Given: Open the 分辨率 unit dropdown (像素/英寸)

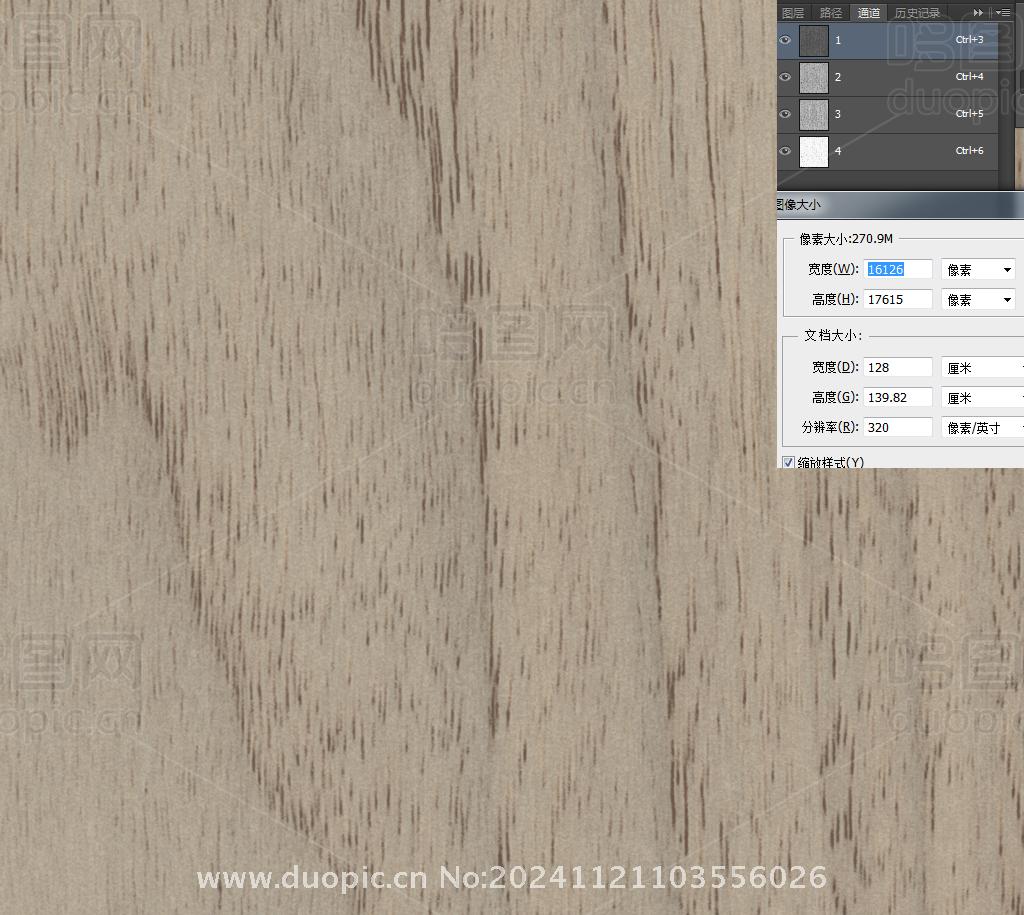Looking at the screenshot, I should coord(982,428).
